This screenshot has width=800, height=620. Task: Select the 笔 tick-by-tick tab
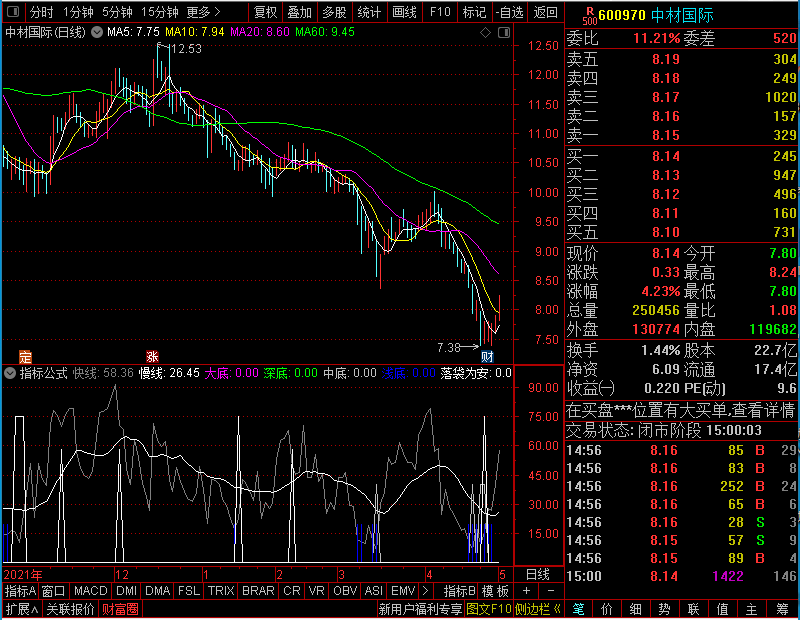pos(578,609)
